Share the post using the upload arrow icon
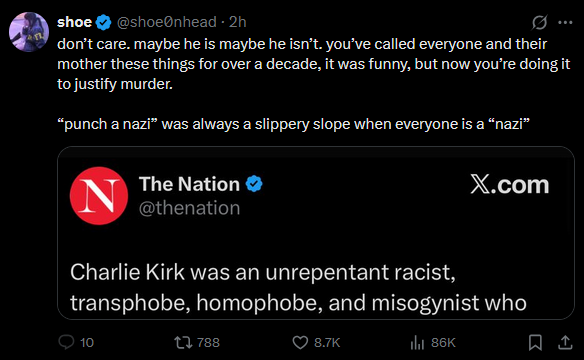This screenshot has width=584, height=360. point(565,342)
